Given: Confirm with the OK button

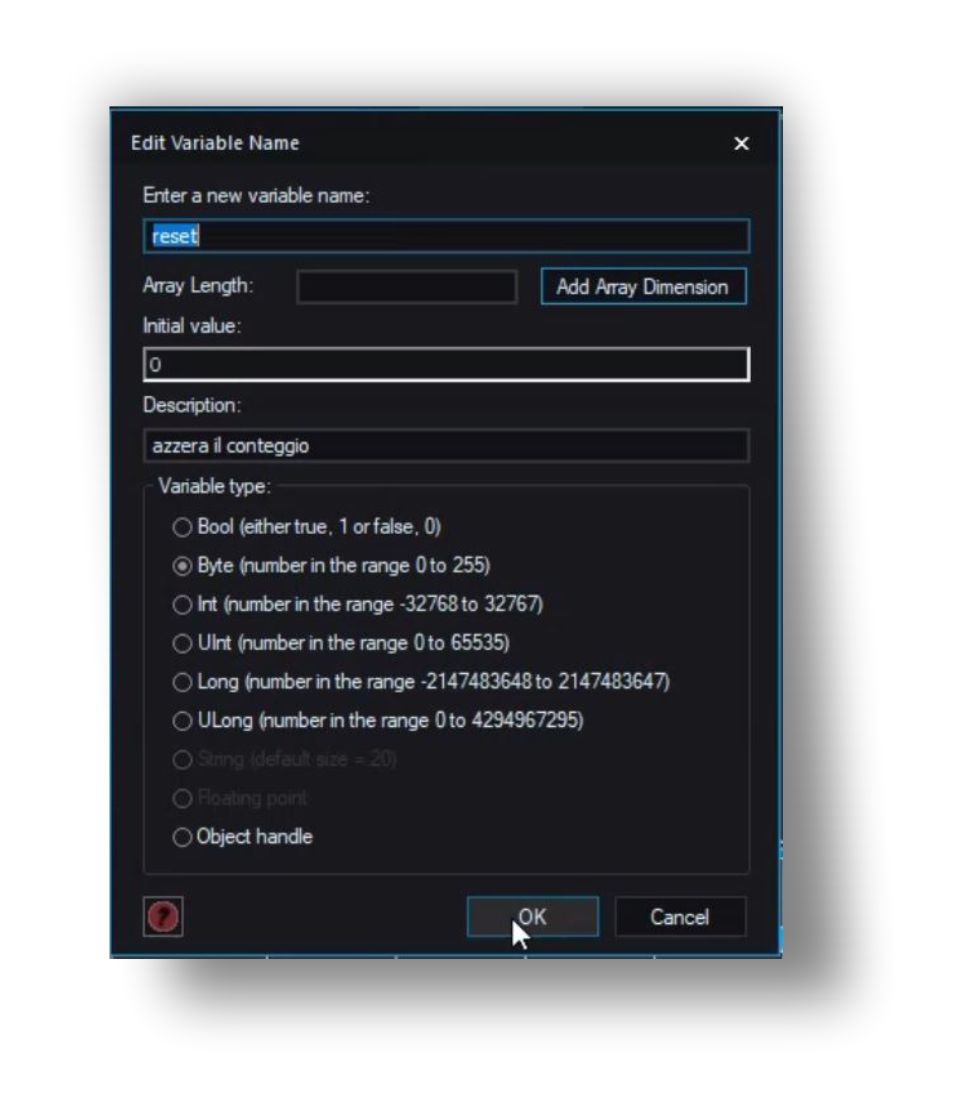Looking at the screenshot, I should (x=532, y=917).
